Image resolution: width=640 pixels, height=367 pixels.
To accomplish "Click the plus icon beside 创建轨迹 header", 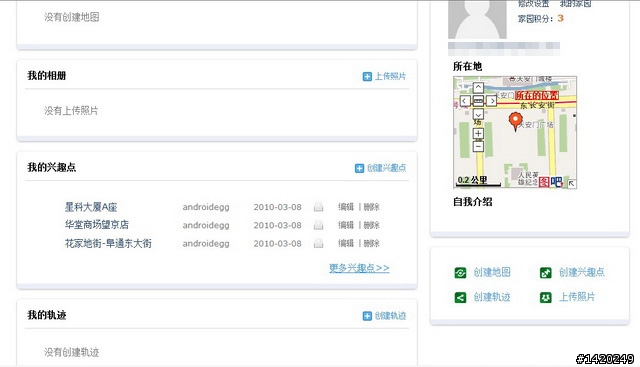I will tap(367, 316).
